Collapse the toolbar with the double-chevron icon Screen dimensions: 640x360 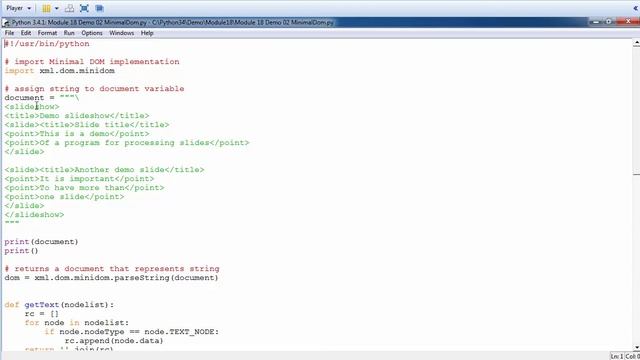(x=636, y=8)
